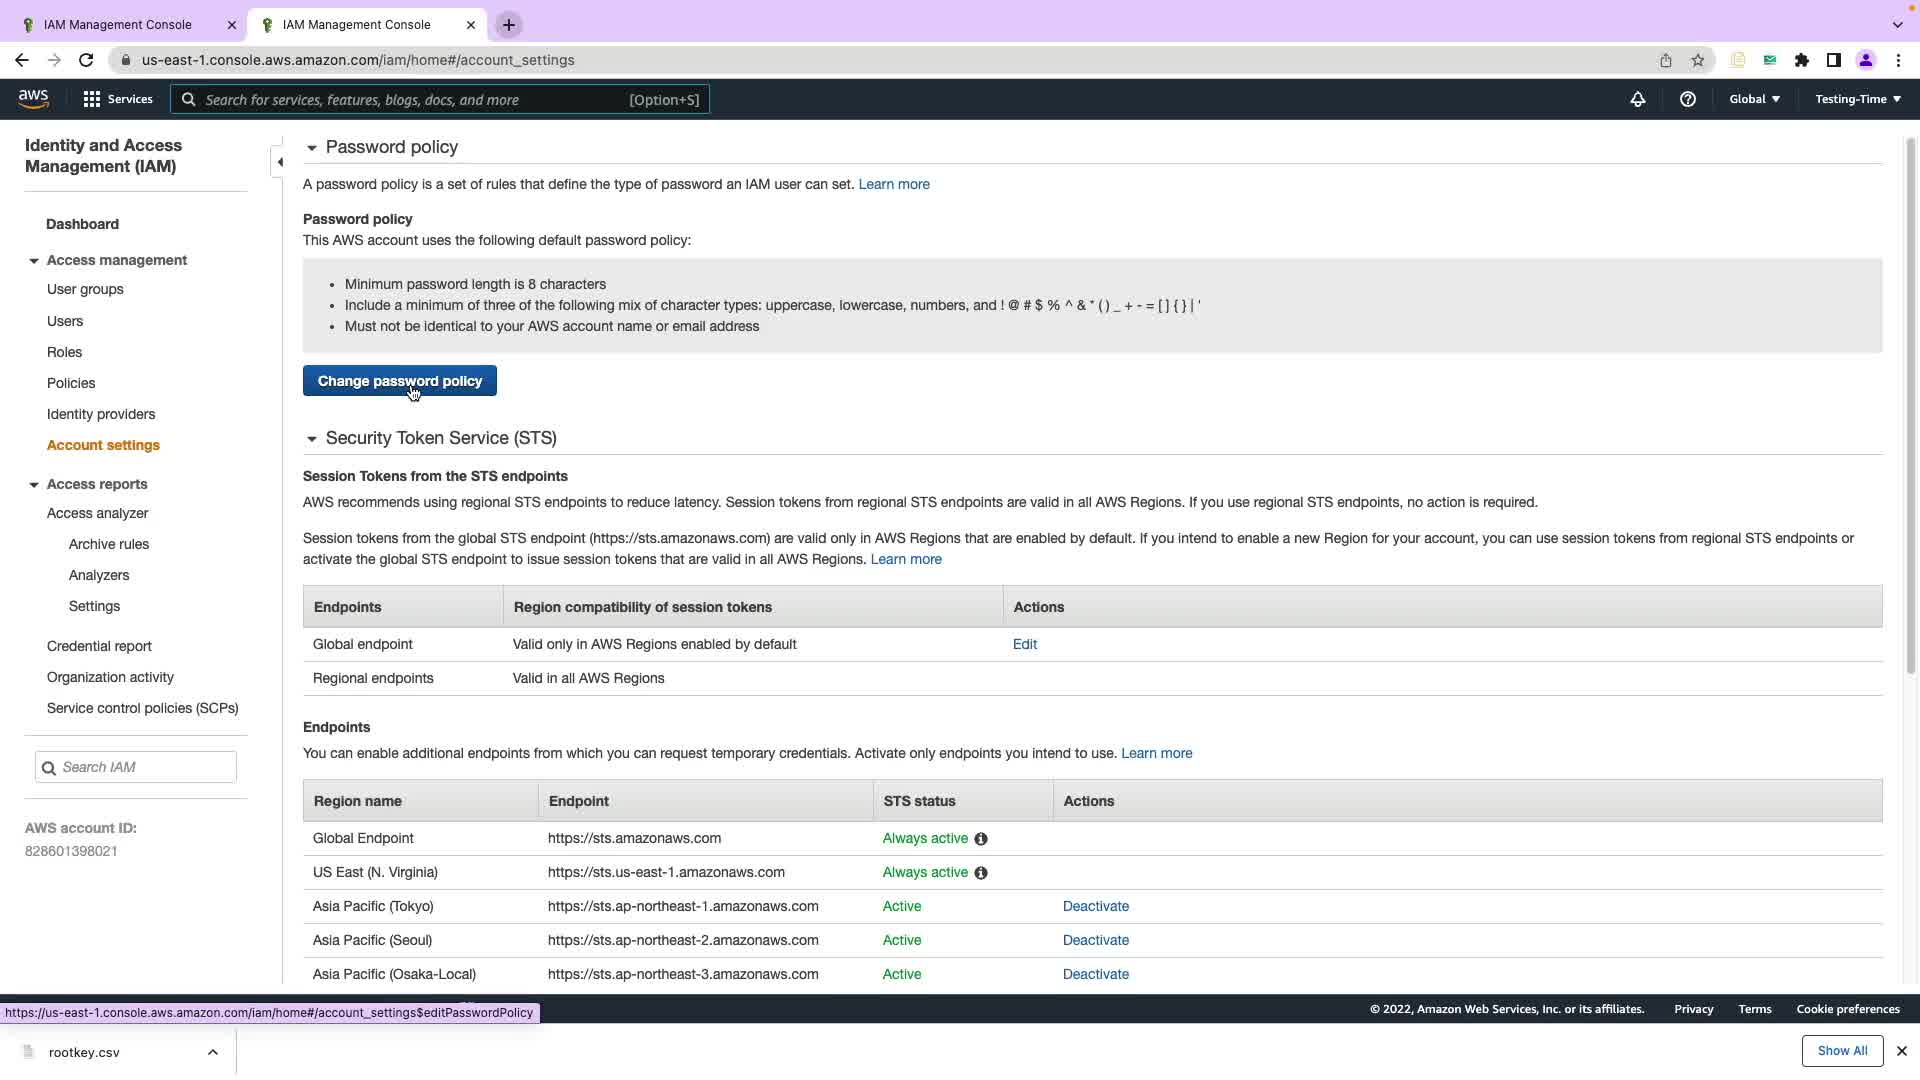Open the Services grid menu icon
The height and width of the screenshot is (1080, 1920).
coord(92,99)
